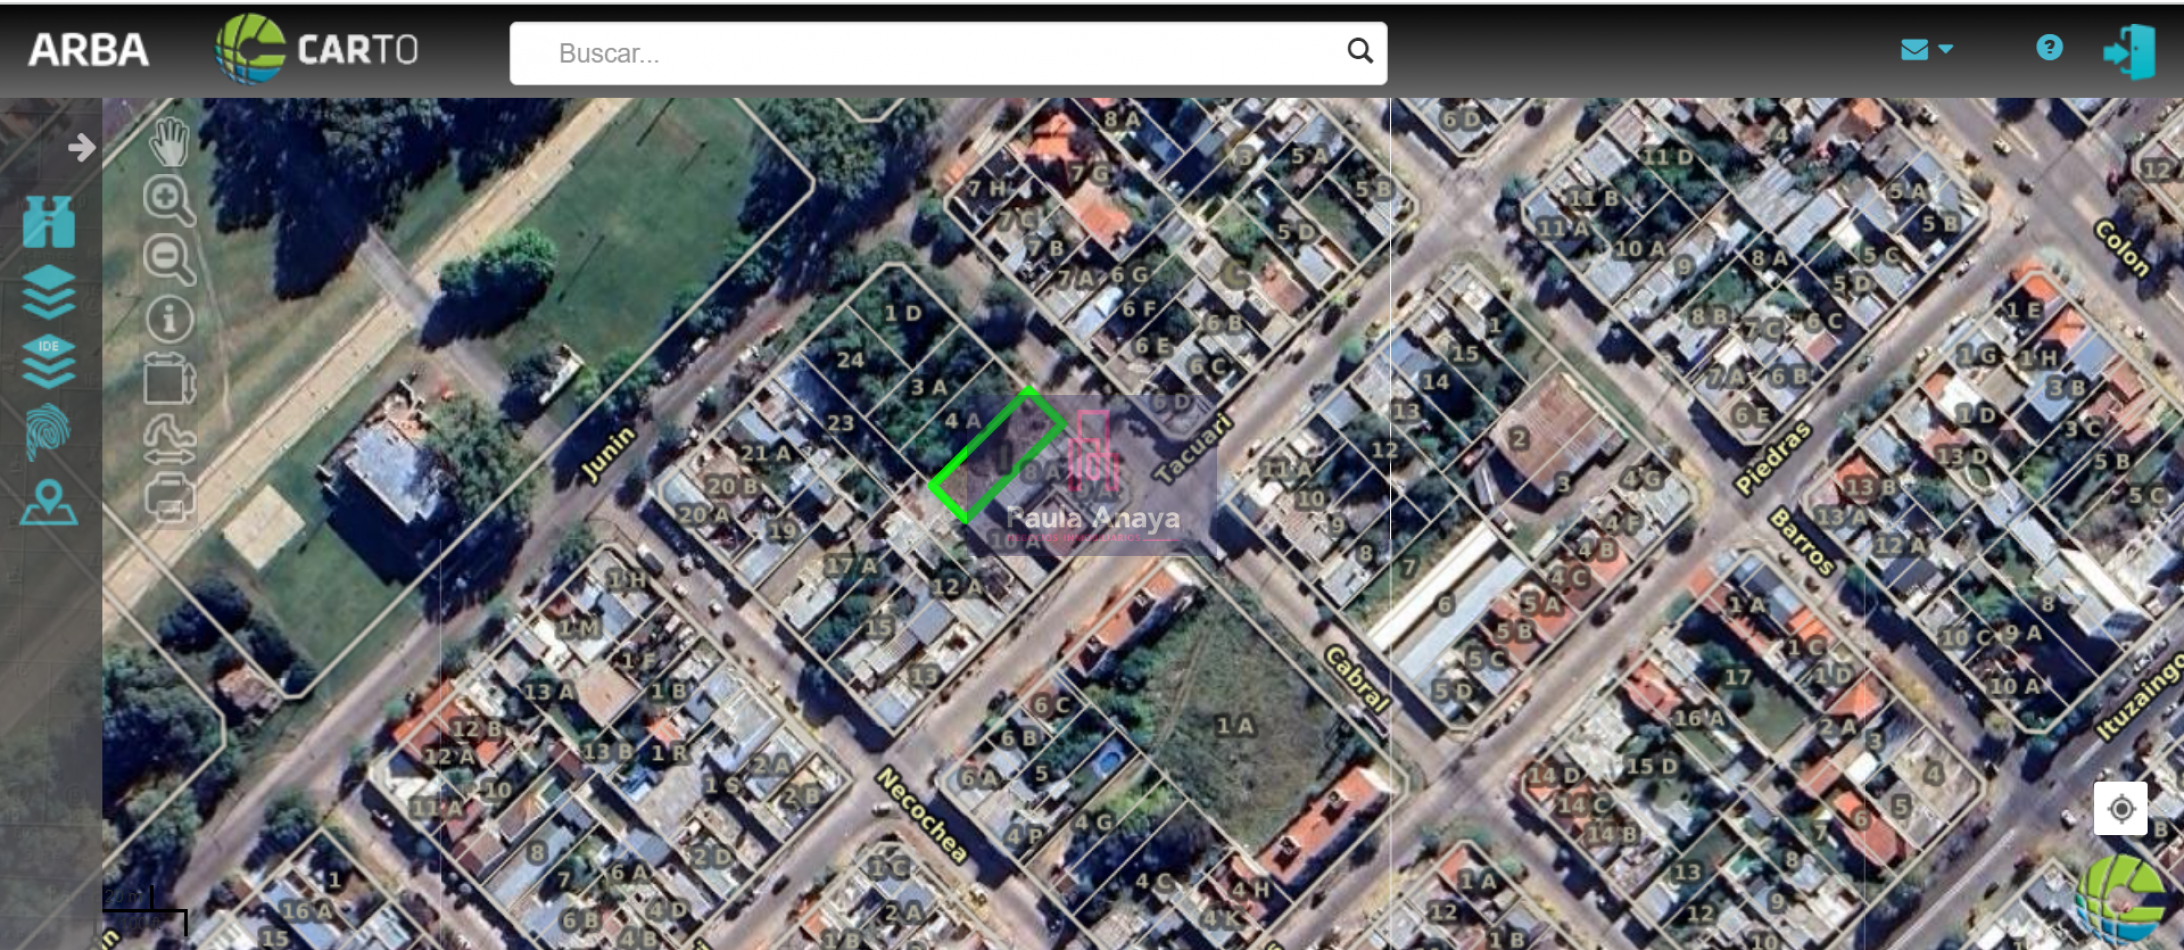Open the location marker tool
Image resolution: width=2184 pixels, height=950 pixels.
coord(49,503)
